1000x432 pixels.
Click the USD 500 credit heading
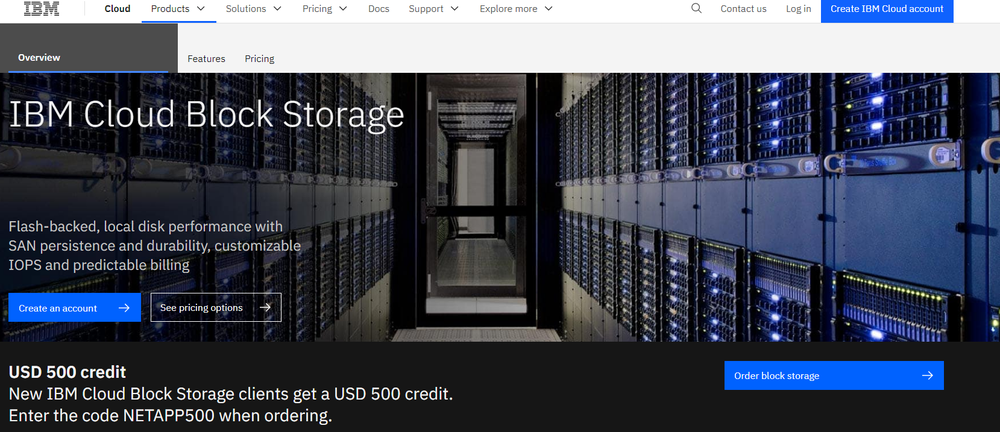[68, 372]
